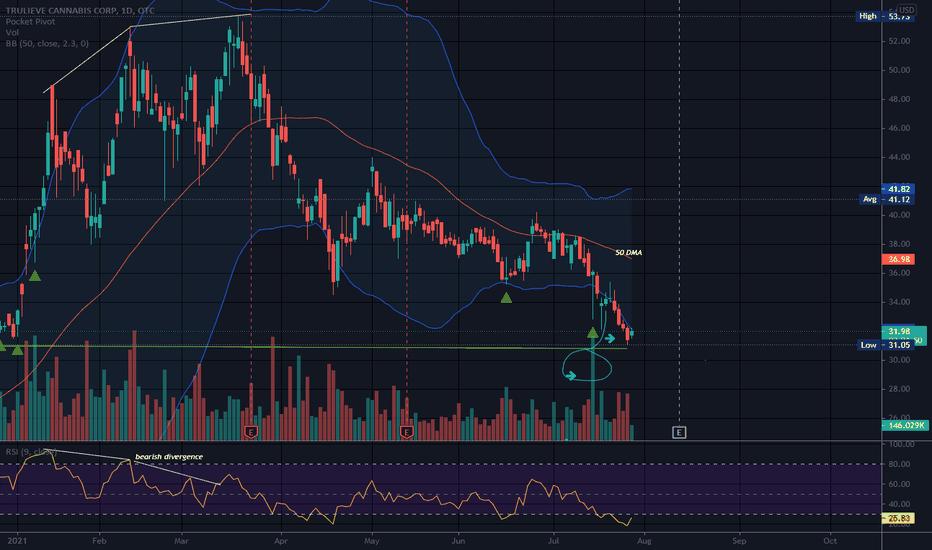Select the pocket pivot triangle at early January 2021

17,350
